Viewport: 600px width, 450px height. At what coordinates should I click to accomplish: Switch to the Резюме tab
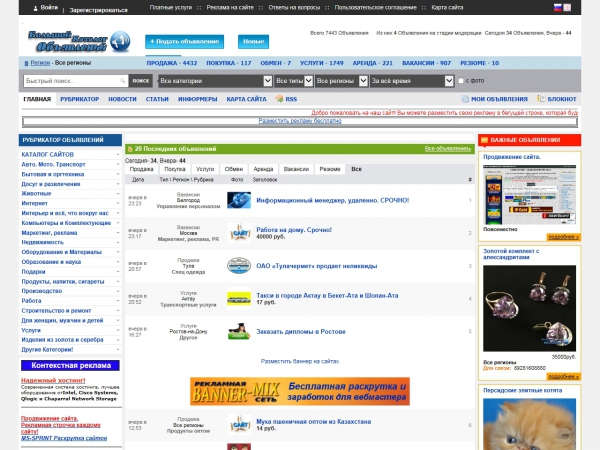330,169
